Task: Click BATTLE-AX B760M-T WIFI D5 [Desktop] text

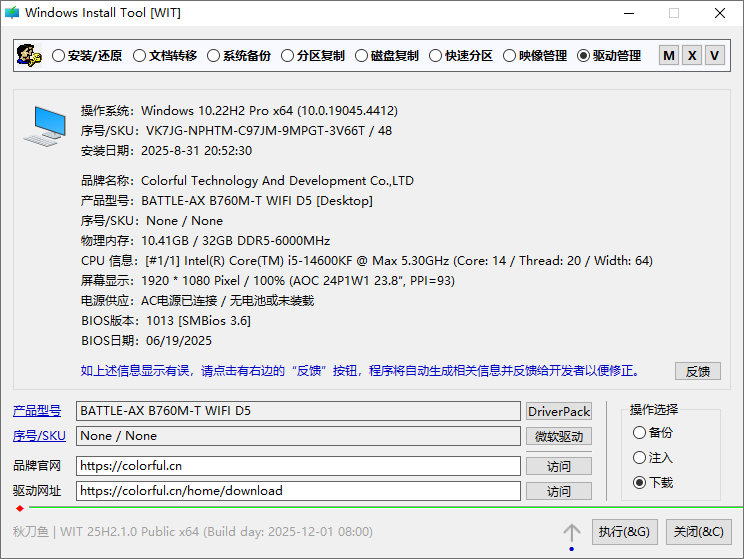Action: click(x=257, y=201)
